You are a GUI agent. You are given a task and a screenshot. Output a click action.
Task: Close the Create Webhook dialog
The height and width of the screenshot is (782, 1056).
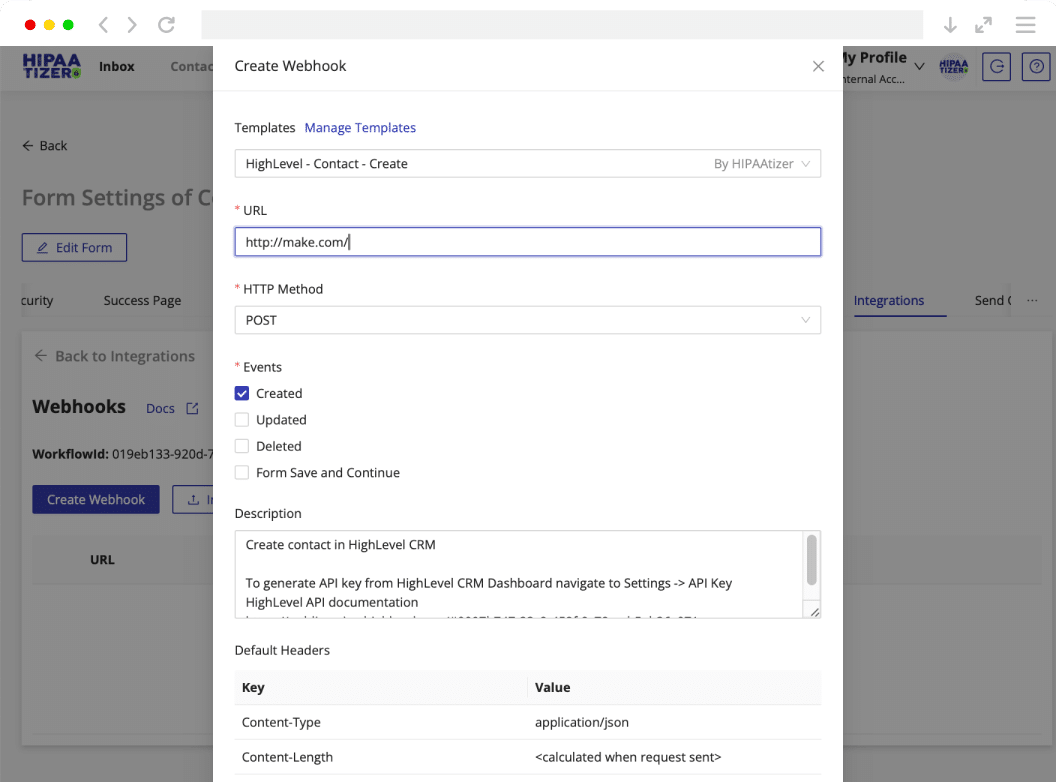point(818,66)
